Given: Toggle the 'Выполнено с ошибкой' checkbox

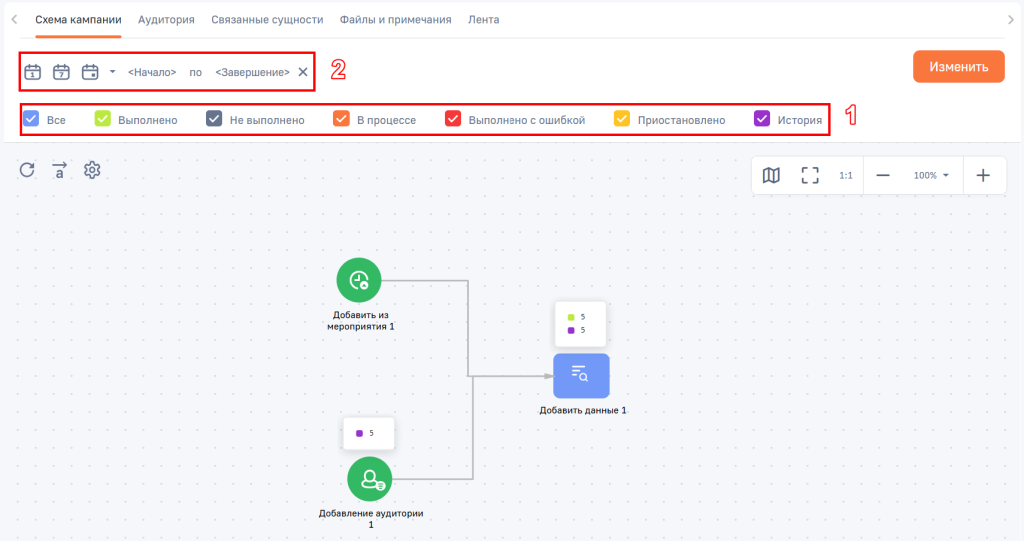Looking at the screenshot, I should pos(453,118).
